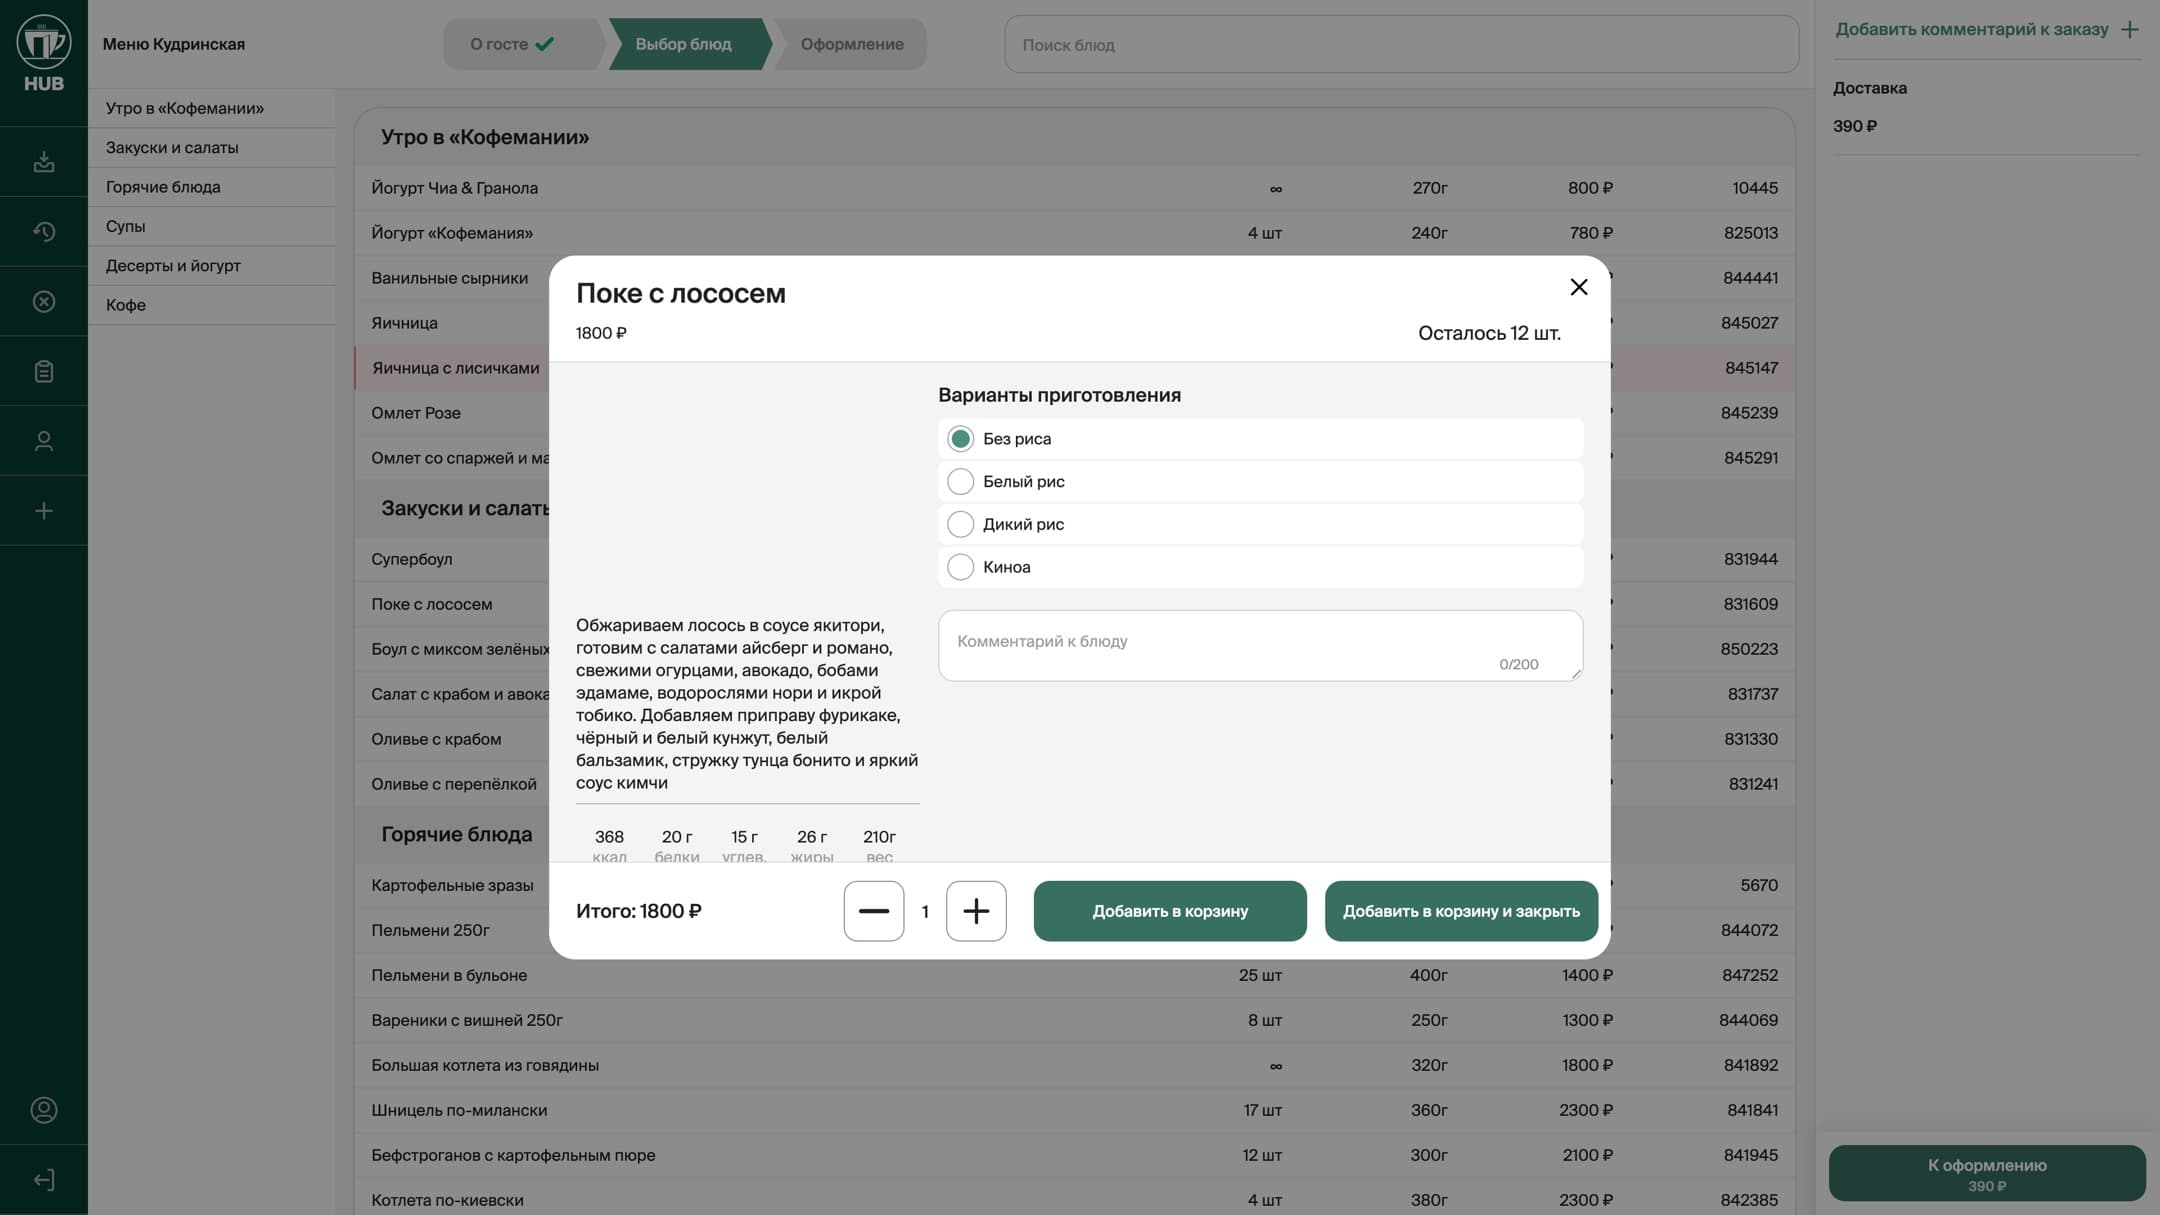Select the Большая котлета из говядины row

tap(1074, 1065)
